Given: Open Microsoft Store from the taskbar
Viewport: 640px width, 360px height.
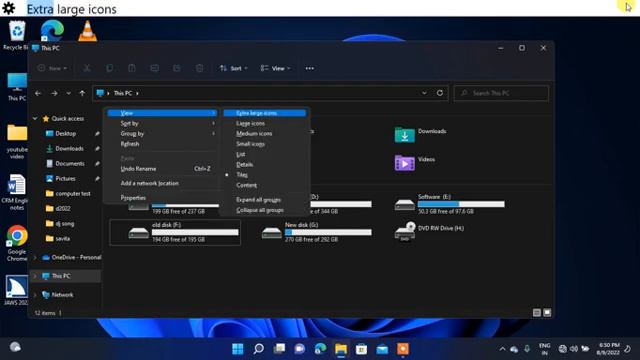Looking at the screenshot, I should pos(362,349).
